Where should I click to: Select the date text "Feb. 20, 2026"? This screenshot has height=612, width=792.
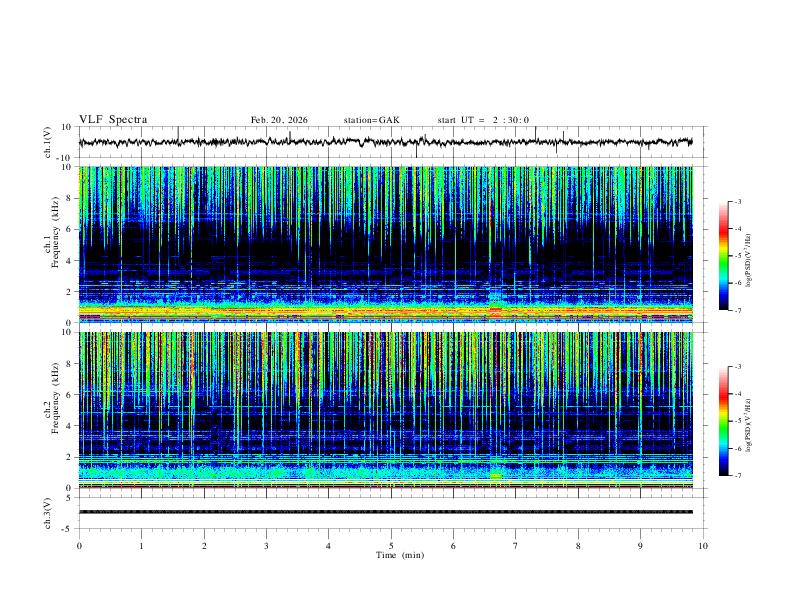[279, 120]
